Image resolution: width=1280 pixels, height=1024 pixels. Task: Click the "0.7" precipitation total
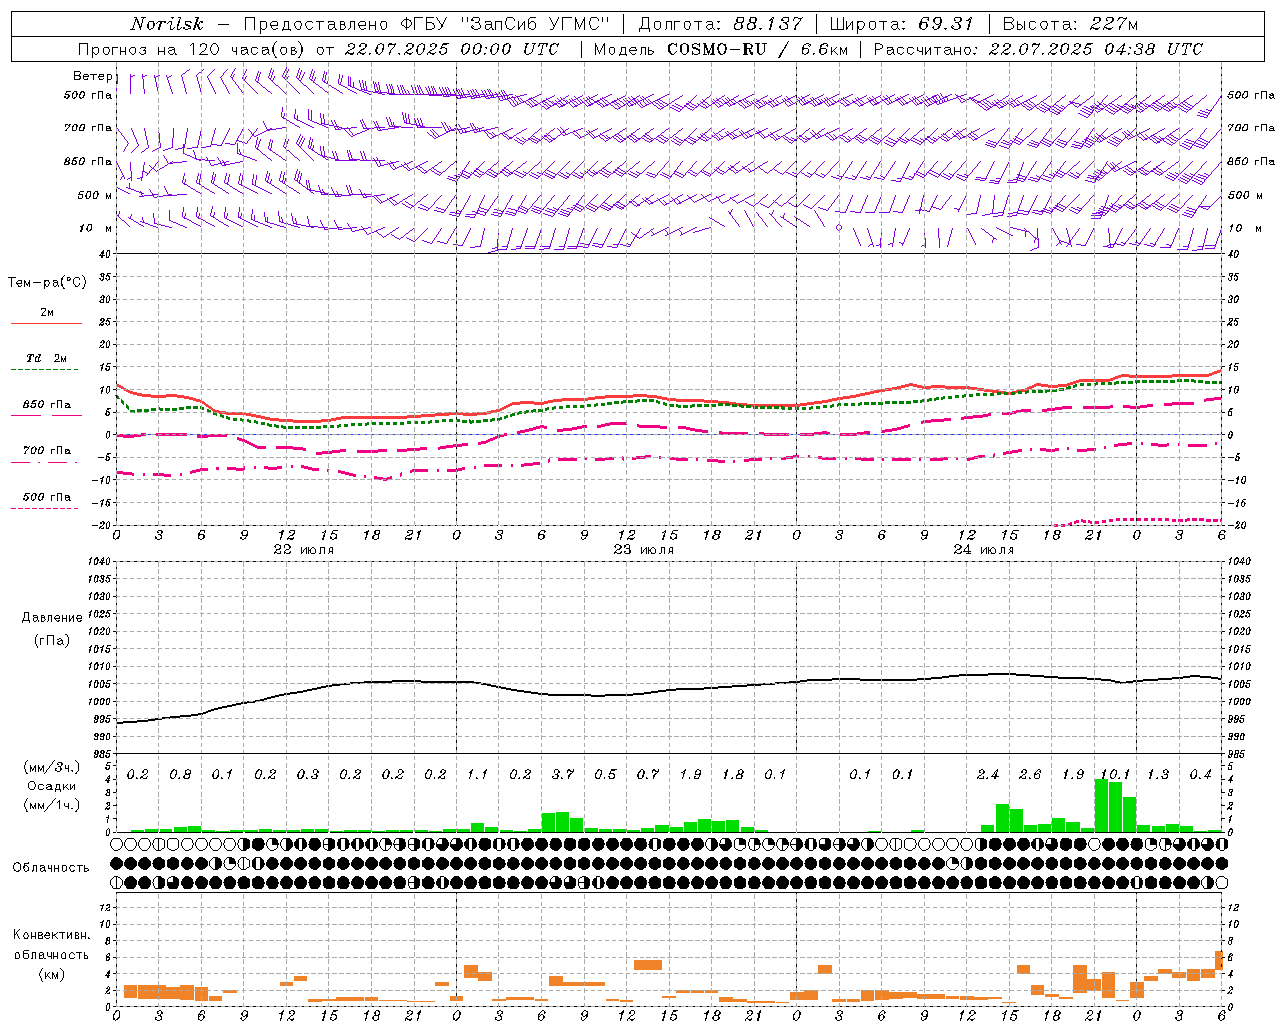point(648,774)
